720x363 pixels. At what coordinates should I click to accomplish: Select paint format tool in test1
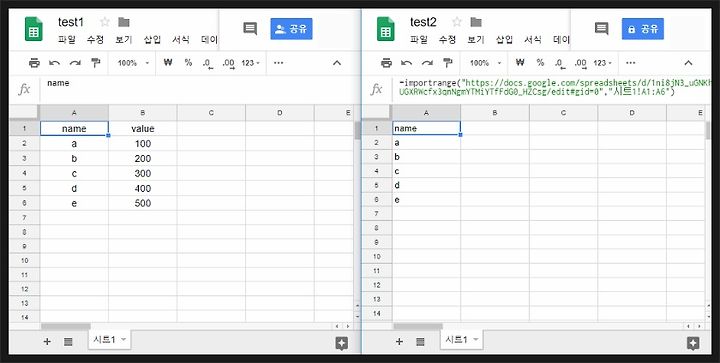(96, 63)
